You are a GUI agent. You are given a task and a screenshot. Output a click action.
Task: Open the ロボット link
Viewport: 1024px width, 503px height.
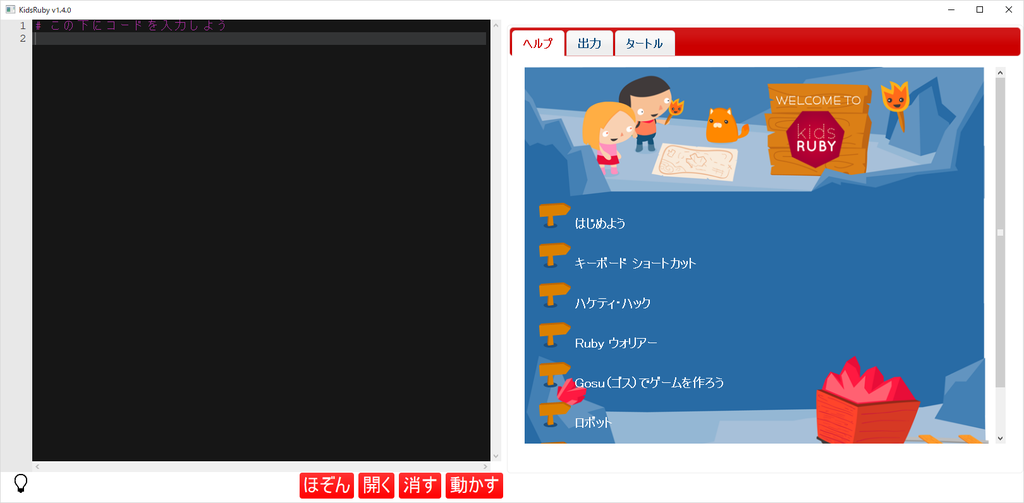pyautogui.click(x=594, y=423)
